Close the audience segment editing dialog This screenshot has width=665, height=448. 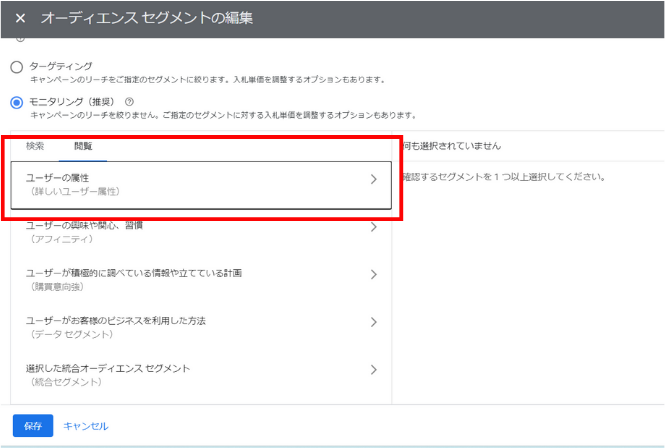point(20,18)
